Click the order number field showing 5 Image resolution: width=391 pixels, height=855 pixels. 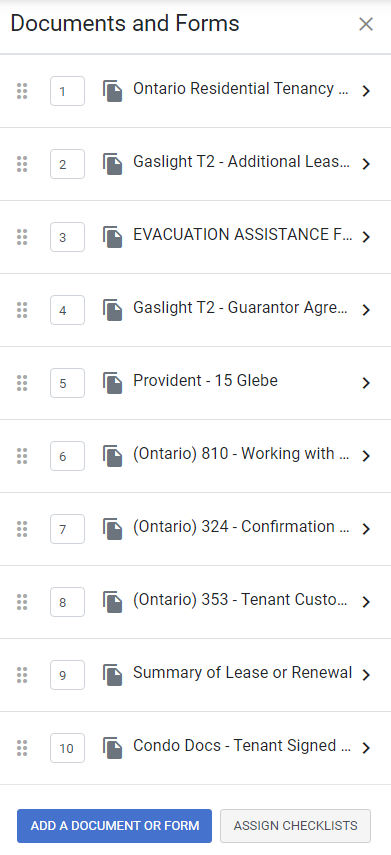coord(67,383)
